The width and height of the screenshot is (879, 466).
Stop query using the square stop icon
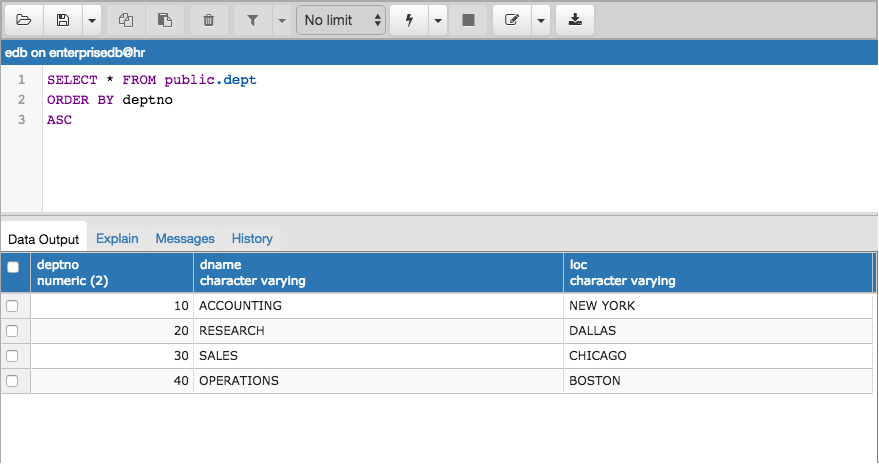pos(468,20)
